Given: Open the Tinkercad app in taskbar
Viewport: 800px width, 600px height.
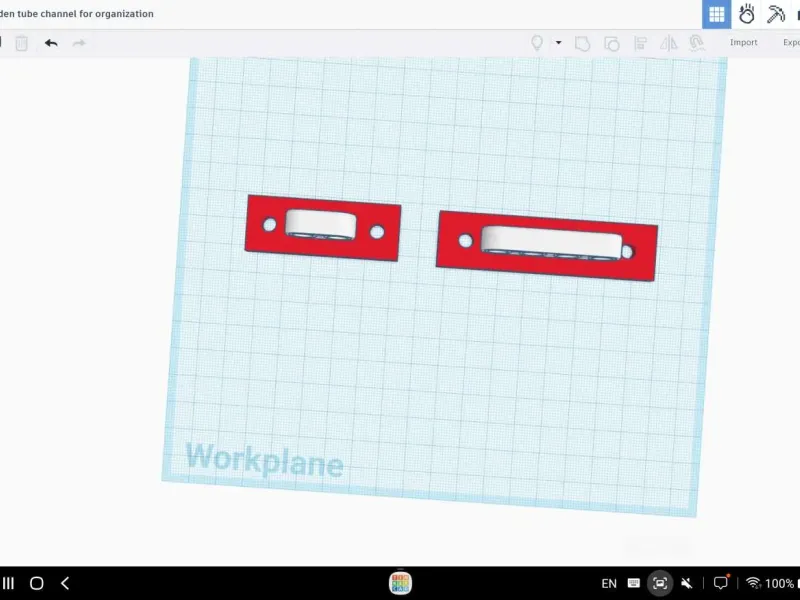Looking at the screenshot, I should click(x=400, y=583).
